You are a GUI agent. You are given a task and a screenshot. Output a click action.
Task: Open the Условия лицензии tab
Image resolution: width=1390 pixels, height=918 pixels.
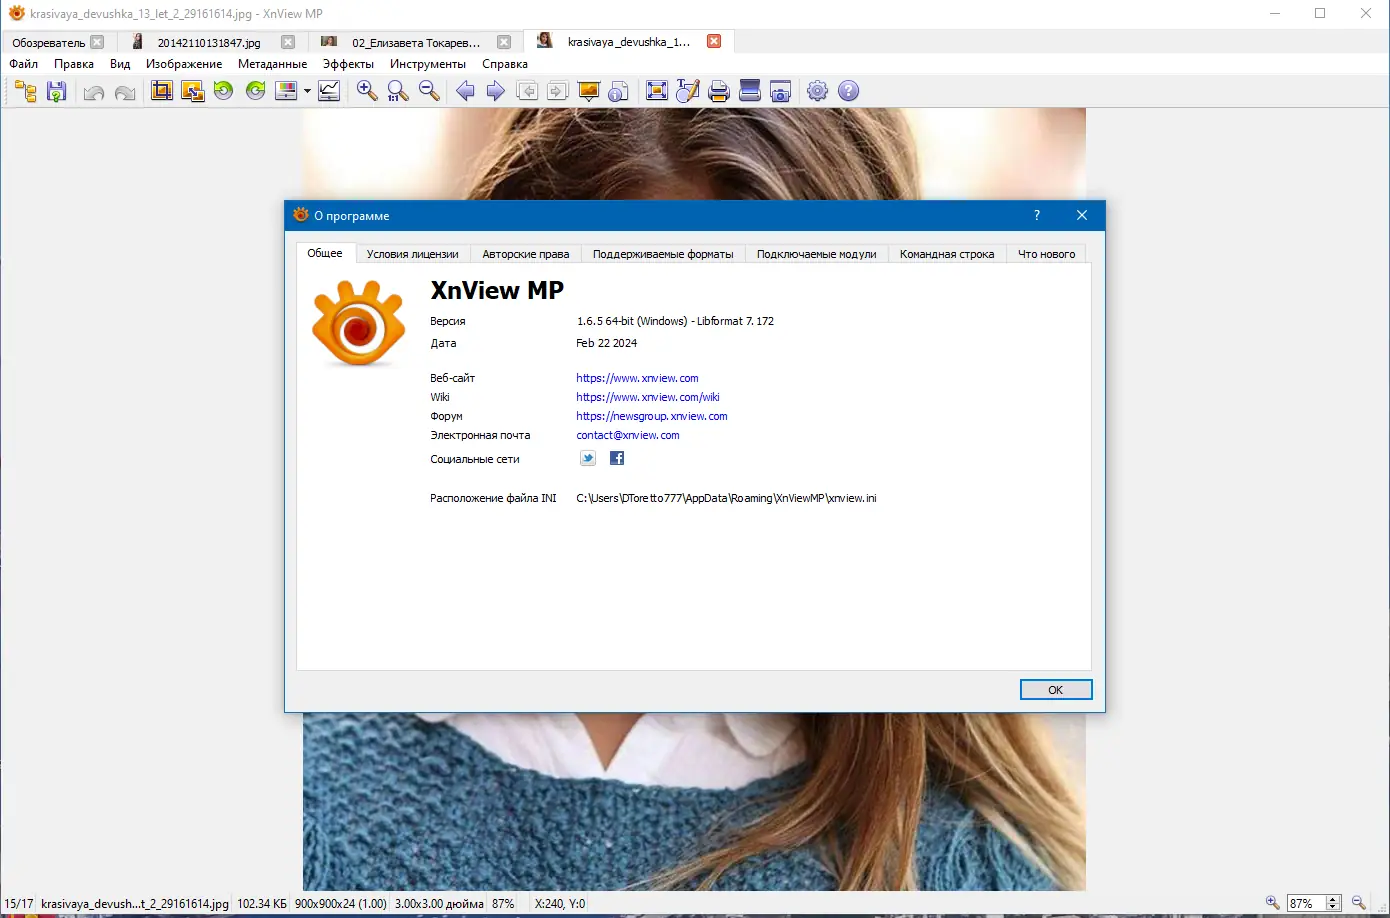tap(413, 254)
